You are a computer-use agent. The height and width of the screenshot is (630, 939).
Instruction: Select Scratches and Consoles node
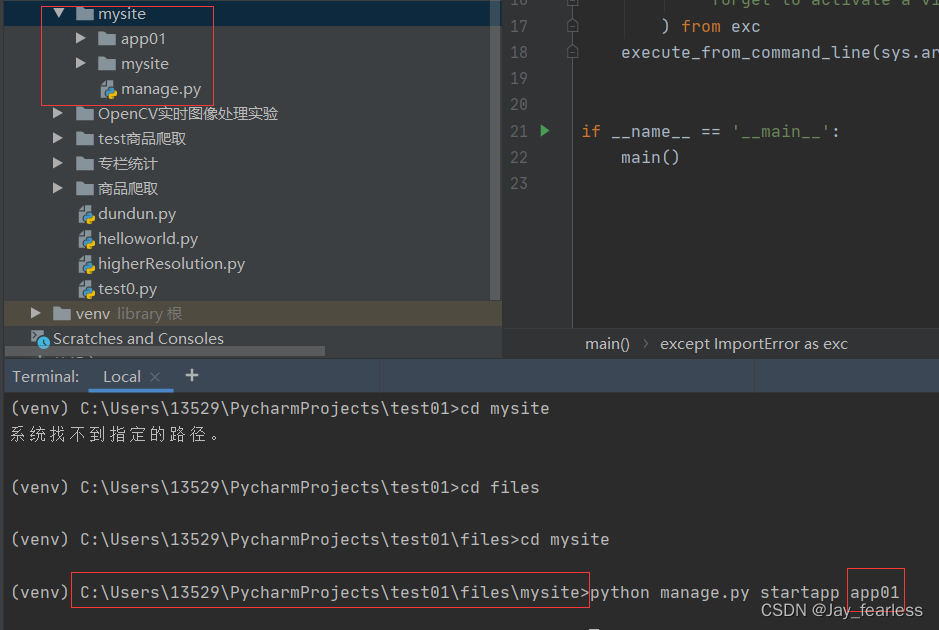coord(138,339)
